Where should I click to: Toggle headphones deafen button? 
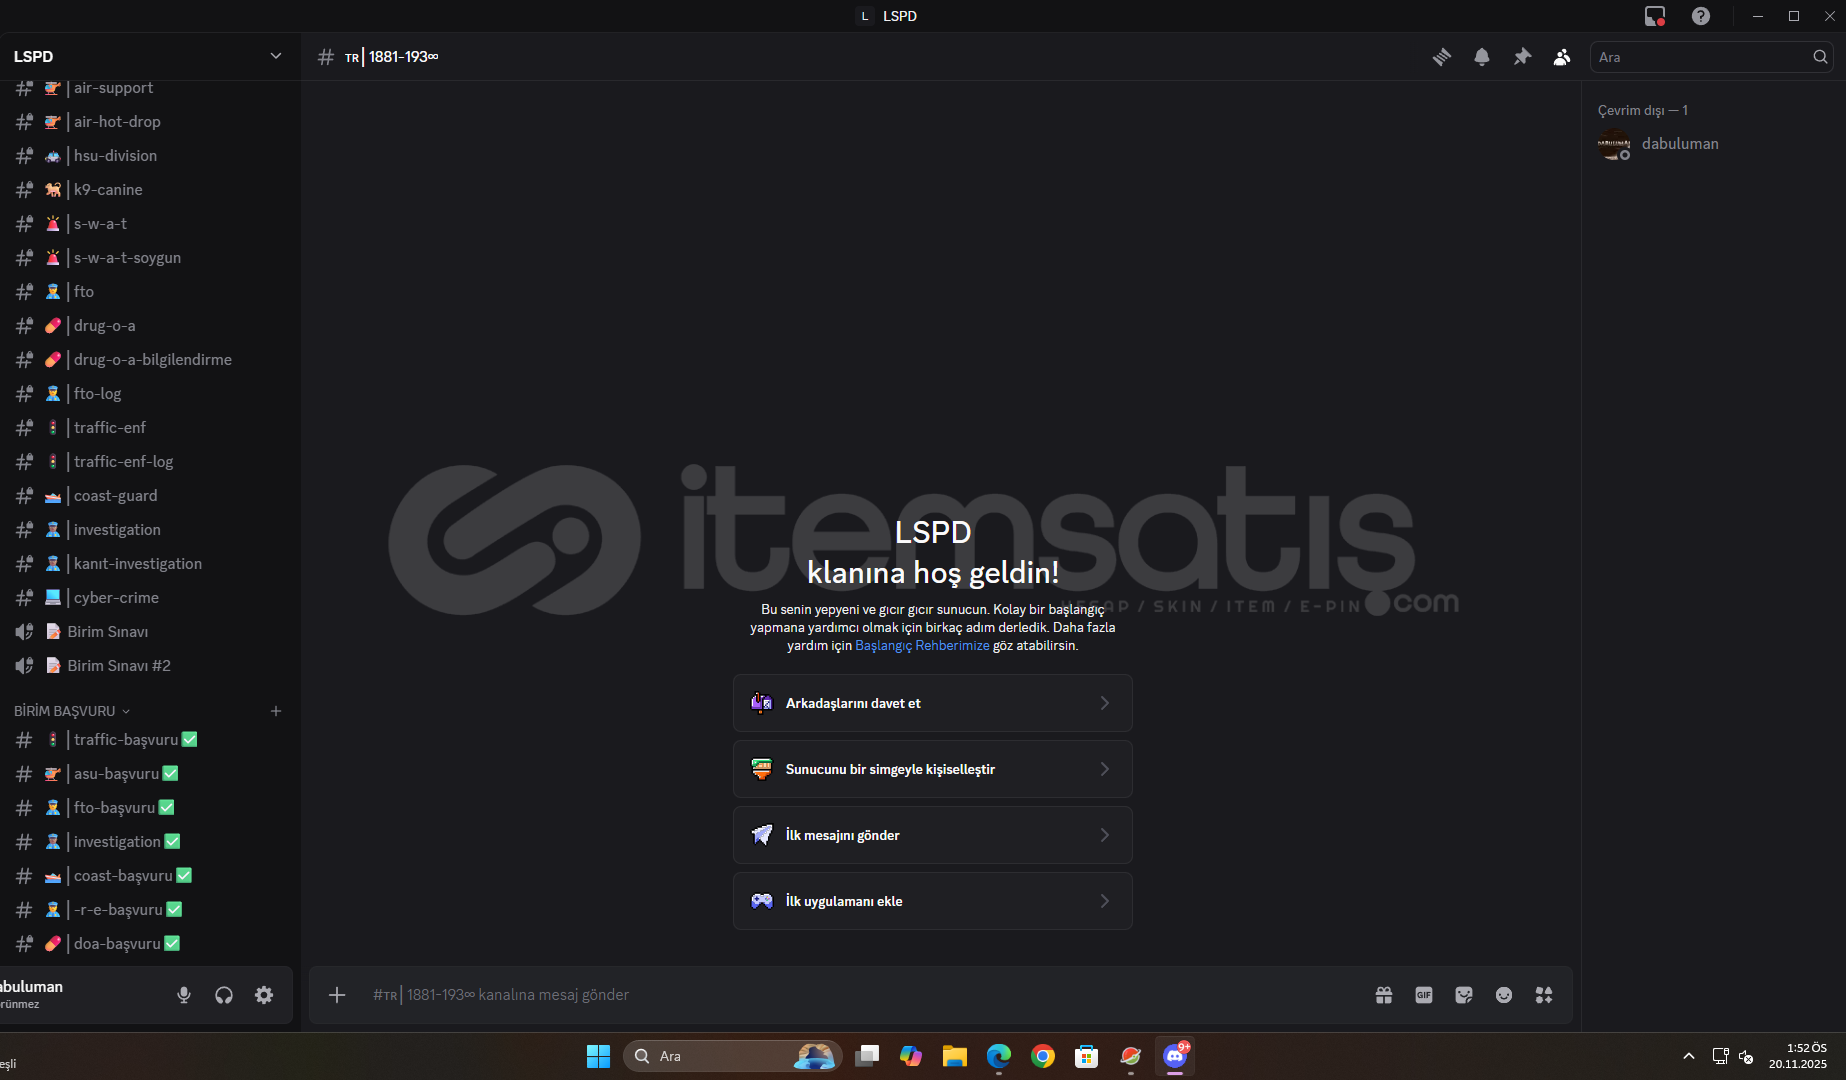click(x=224, y=995)
